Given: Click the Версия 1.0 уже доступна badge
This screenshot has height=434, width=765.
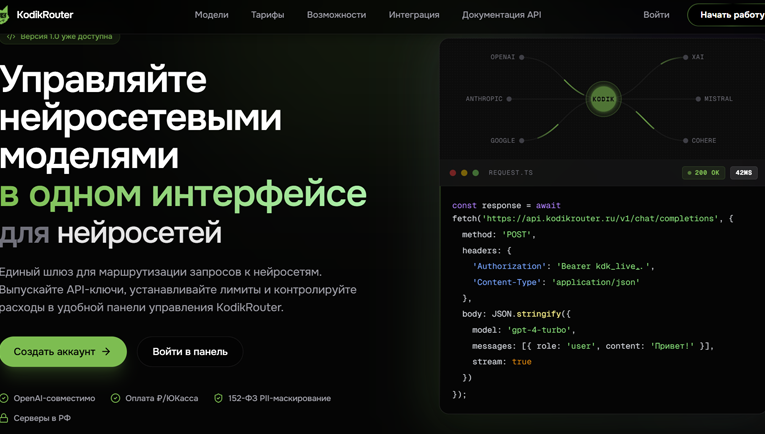Looking at the screenshot, I should (59, 37).
